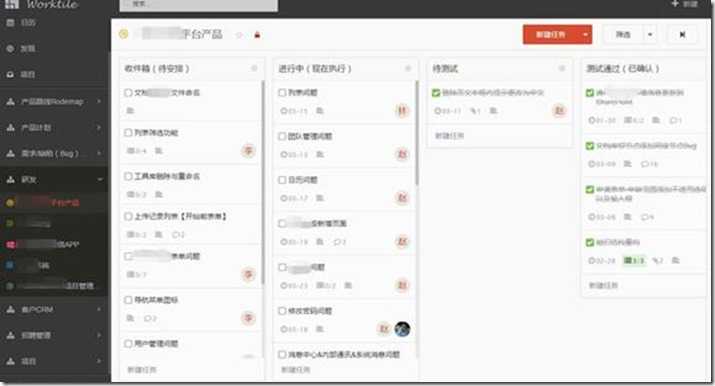
Task: Click the assignee avatar on the 待测试 card
Action: 559,110
